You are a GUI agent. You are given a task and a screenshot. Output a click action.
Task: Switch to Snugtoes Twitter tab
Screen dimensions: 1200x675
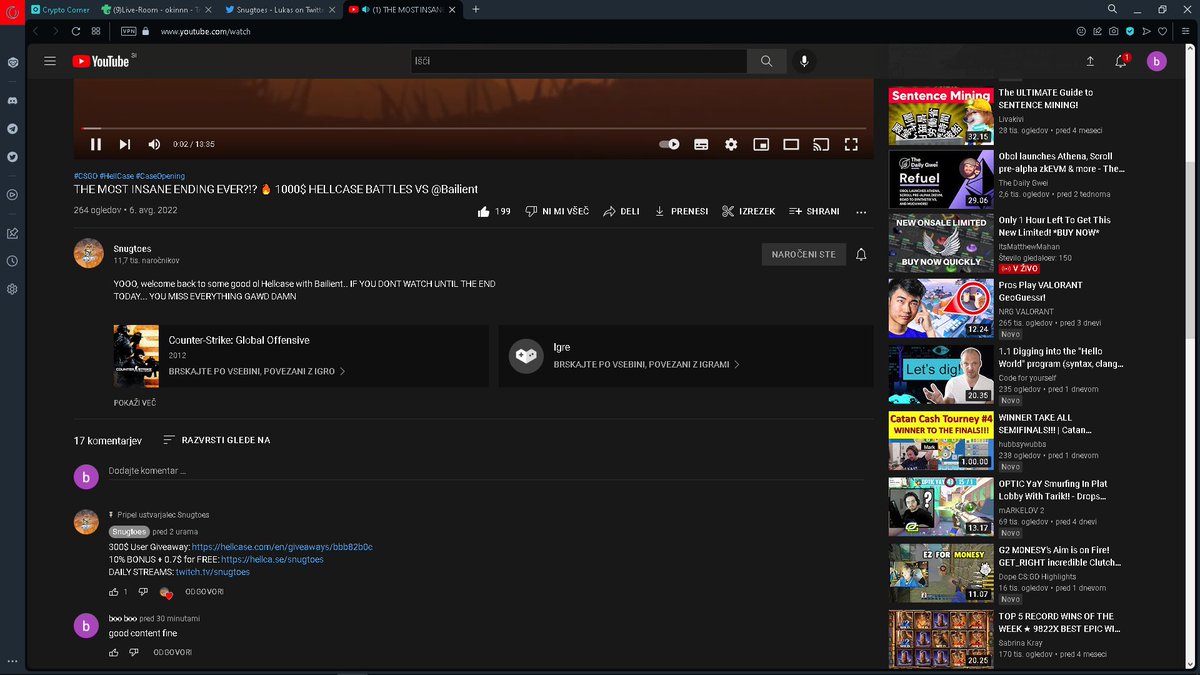pyautogui.click(x=280, y=9)
